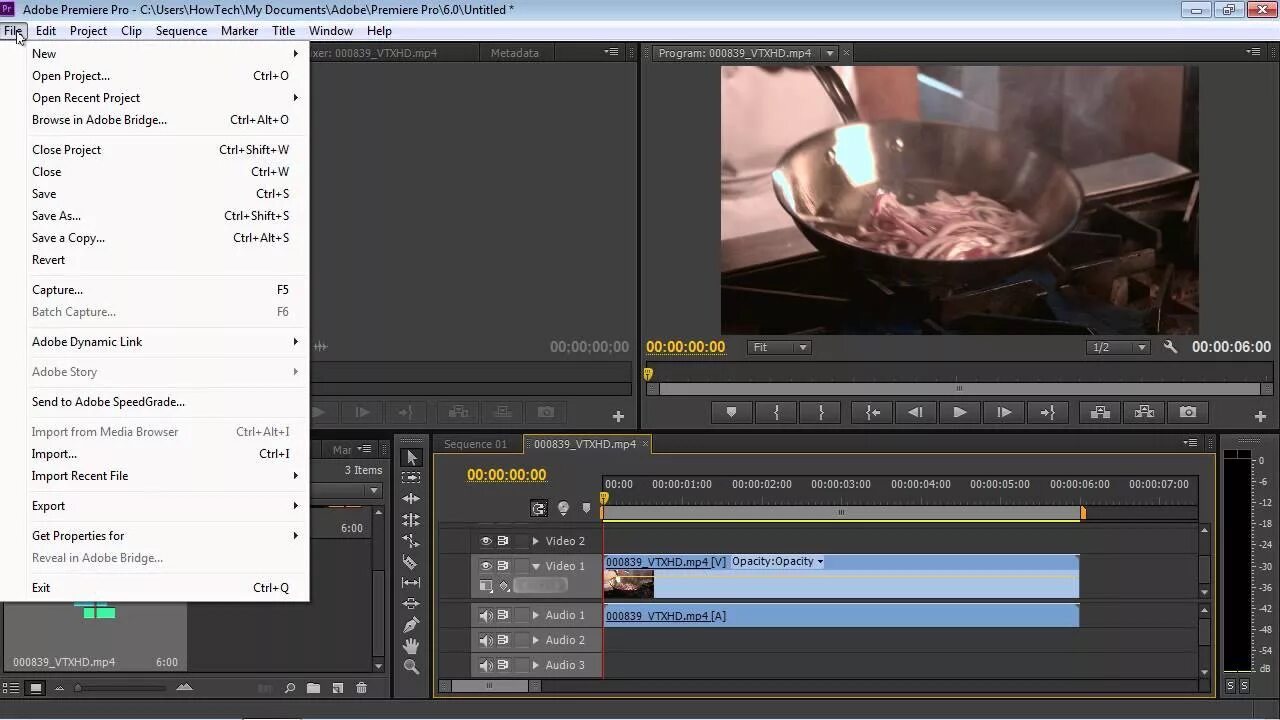
Task: Select the Zoom magnifier tool
Action: (x=411, y=667)
